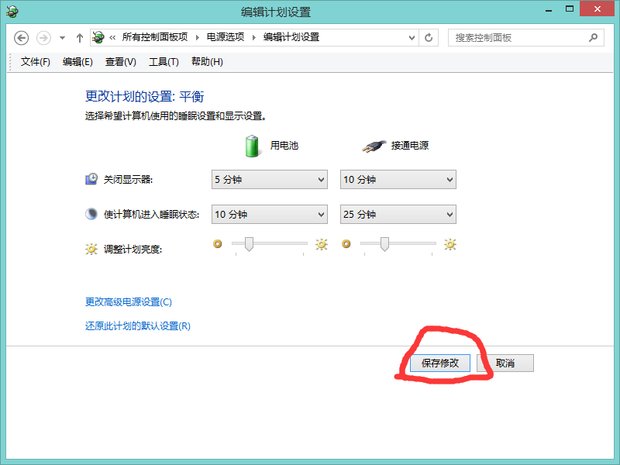Click the 取消 button
This screenshot has height=465, width=620.
point(505,363)
